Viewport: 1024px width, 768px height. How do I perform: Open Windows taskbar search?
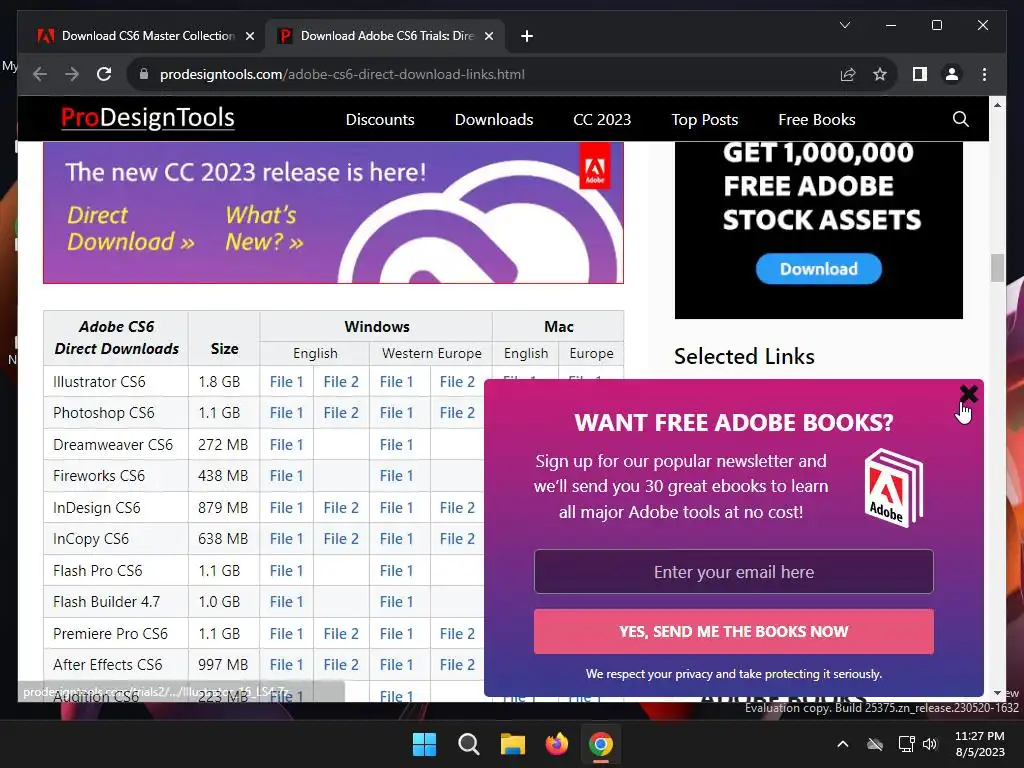468,744
